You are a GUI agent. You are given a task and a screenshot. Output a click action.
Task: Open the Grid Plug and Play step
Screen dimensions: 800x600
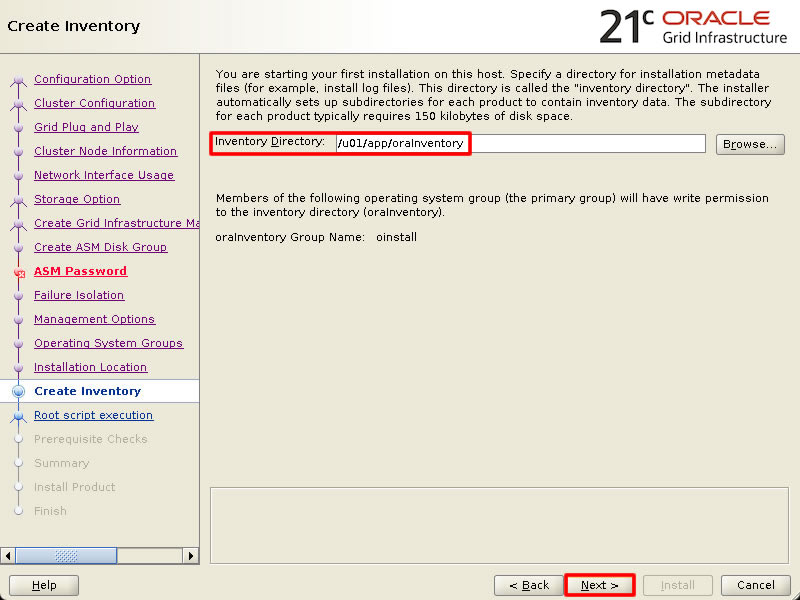coord(86,127)
